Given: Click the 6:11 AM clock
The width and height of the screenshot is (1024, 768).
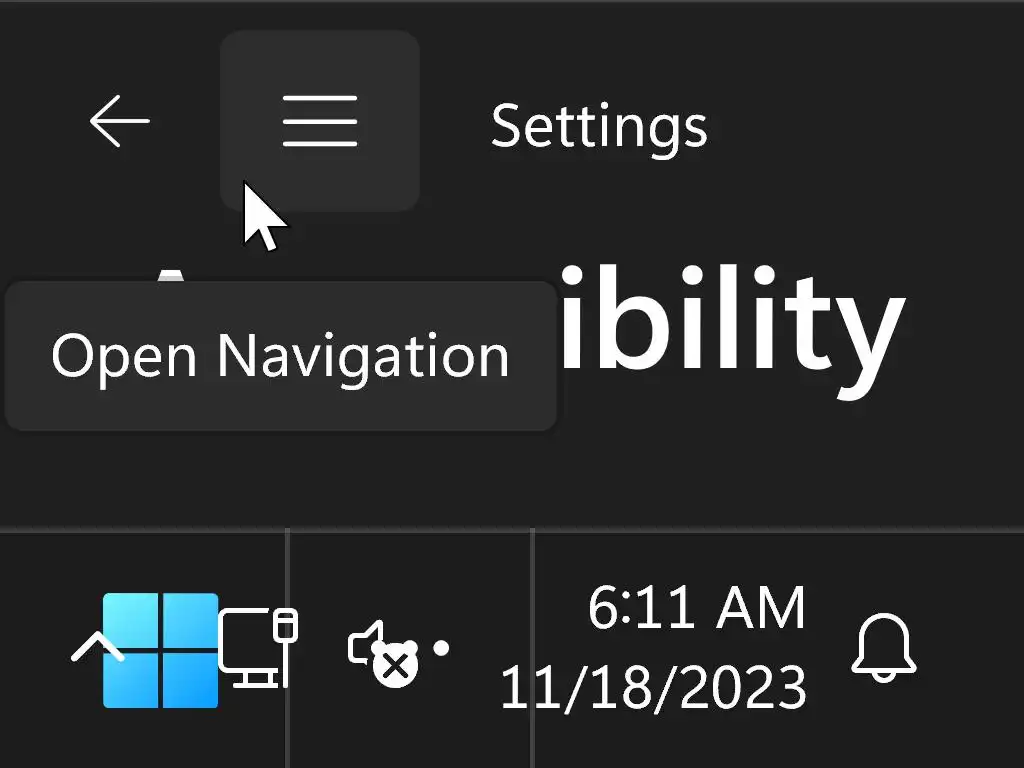Looking at the screenshot, I should click(x=696, y=608).
